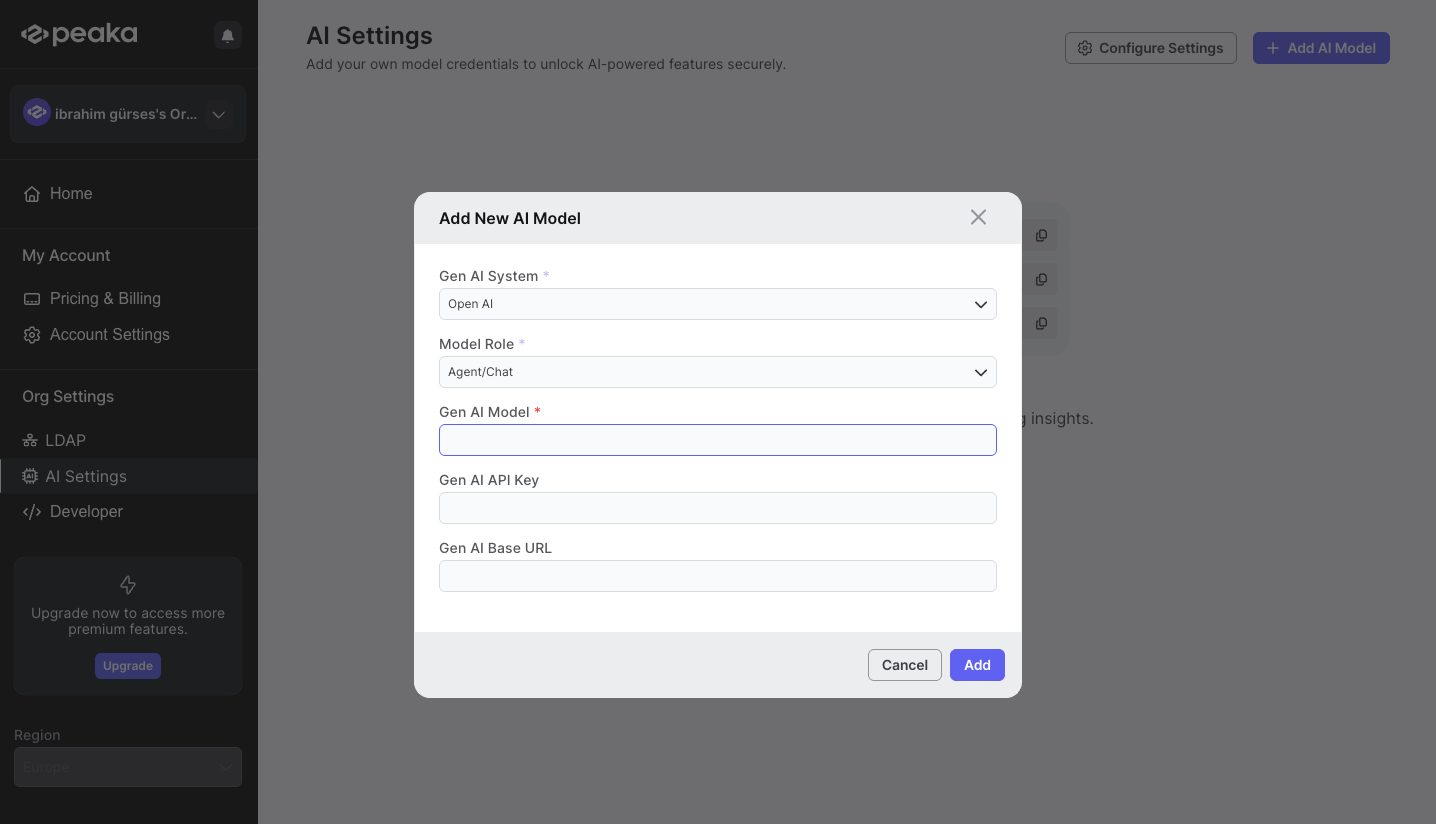This screenshot has height=824, width=1436.
Task: Select AI Settings in the sidebar
Action: [128, 476]
